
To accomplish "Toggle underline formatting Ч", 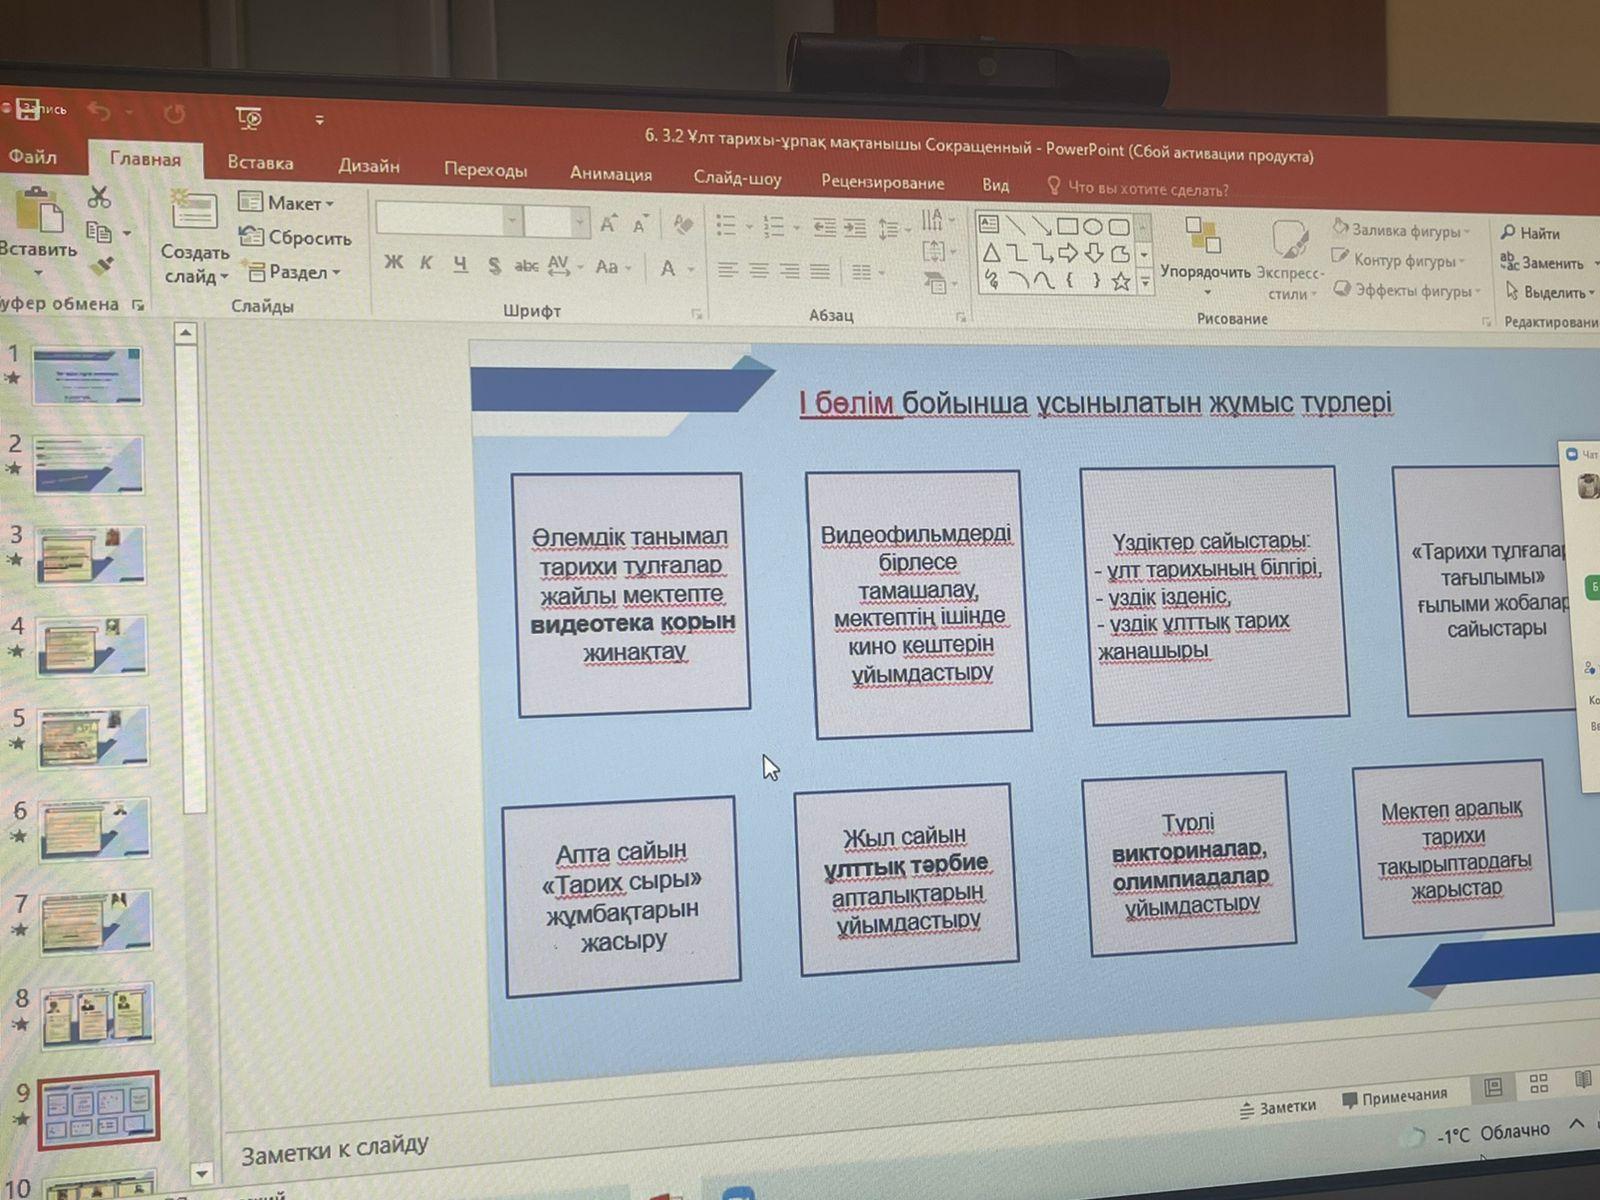I will coord(460,264).
